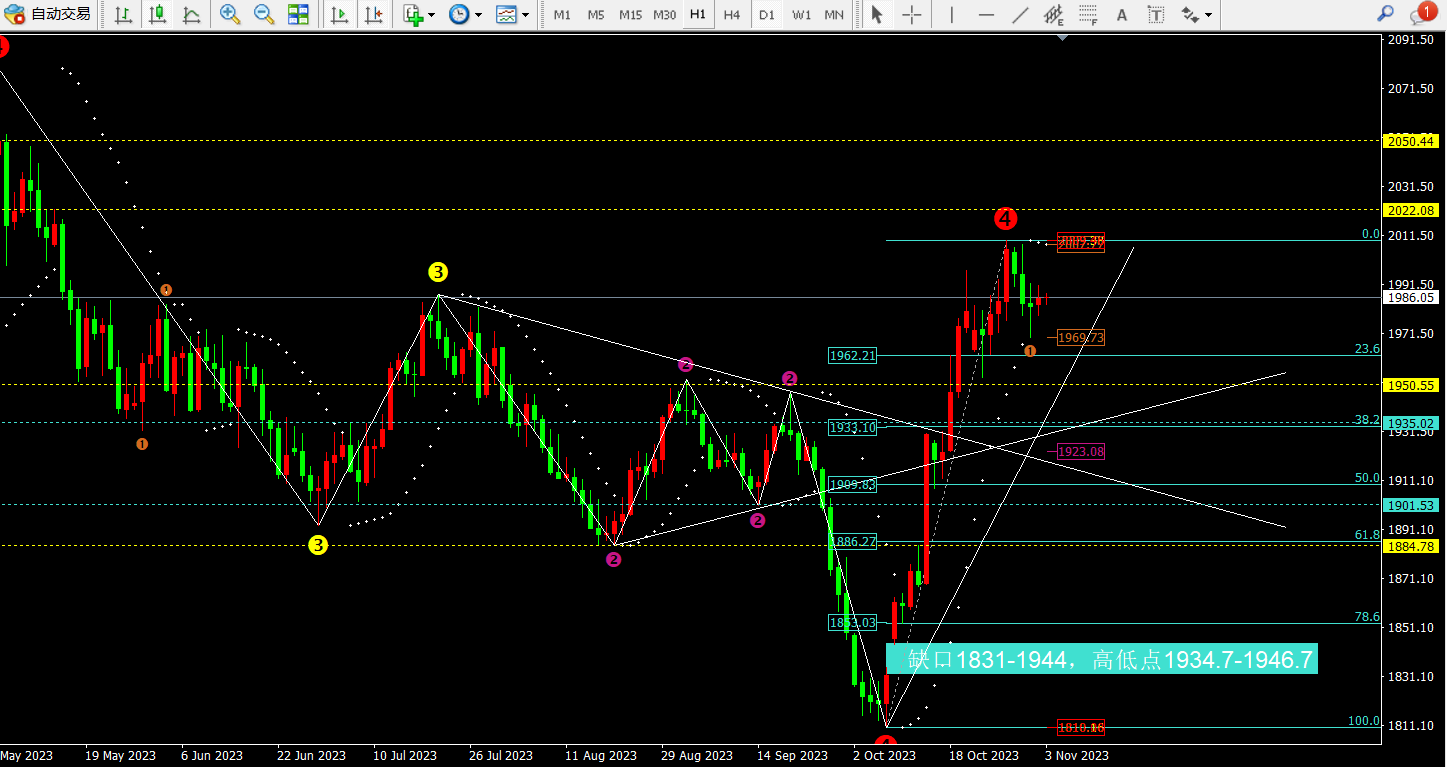
Task: Click the chart shift triangle marker
Action: click(1062, 37)
